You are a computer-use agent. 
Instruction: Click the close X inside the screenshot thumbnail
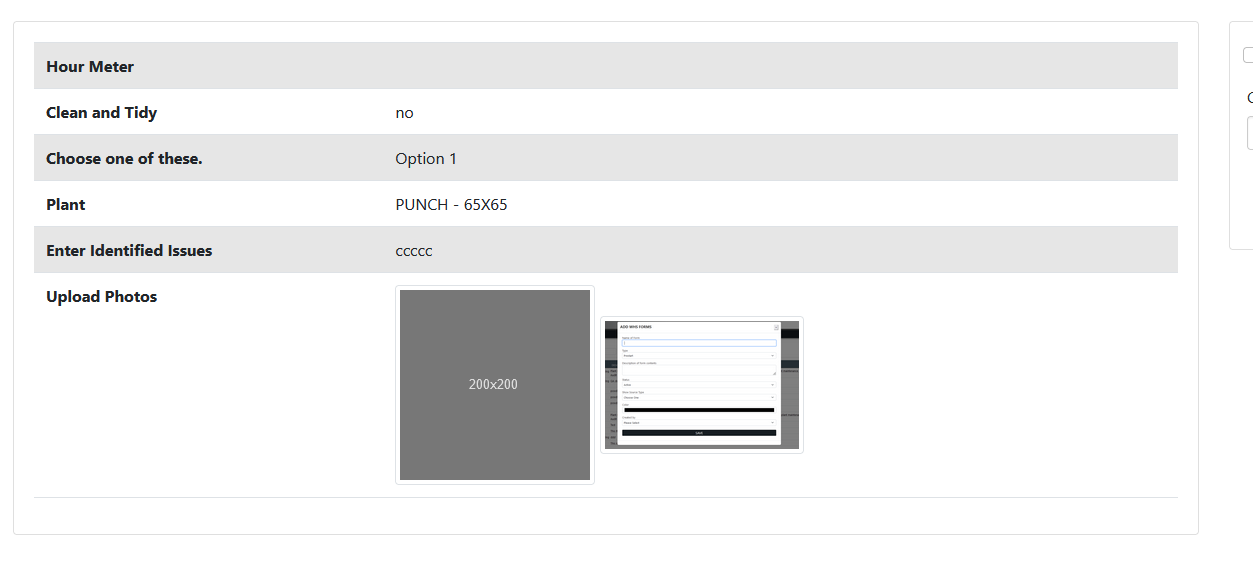[x=776, y=327]
